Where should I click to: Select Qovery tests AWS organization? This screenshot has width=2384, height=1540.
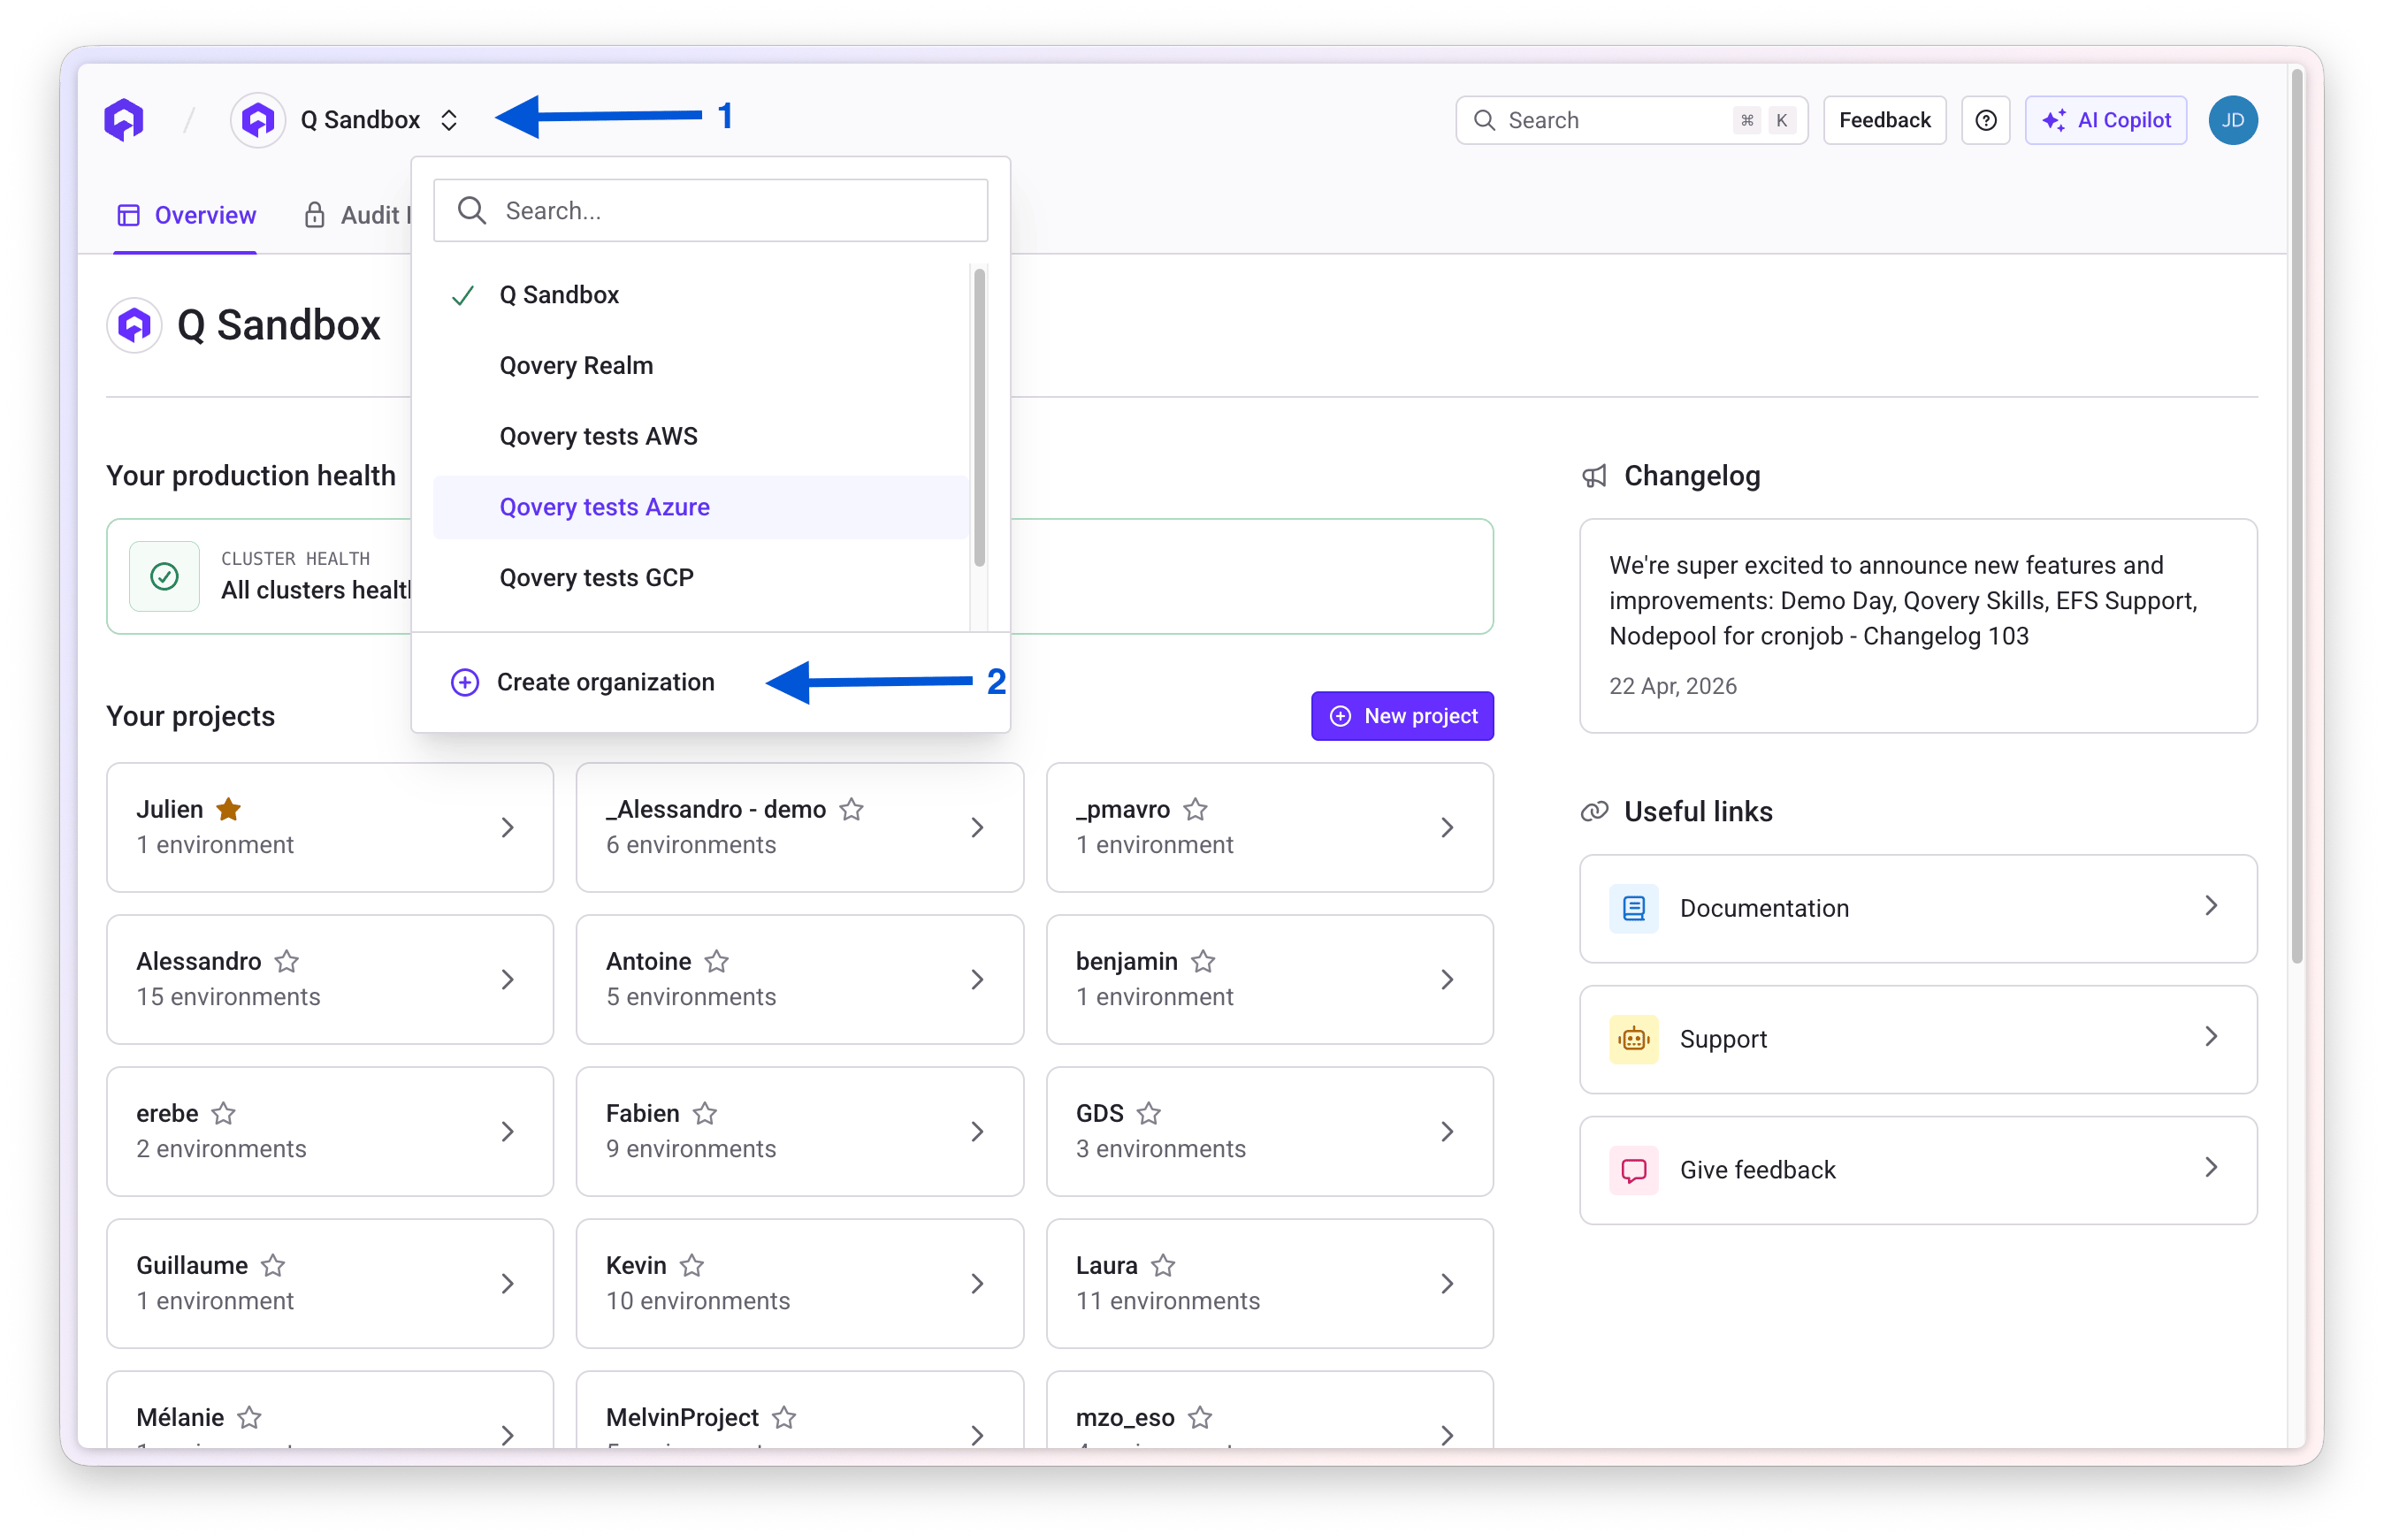point(700,437)
